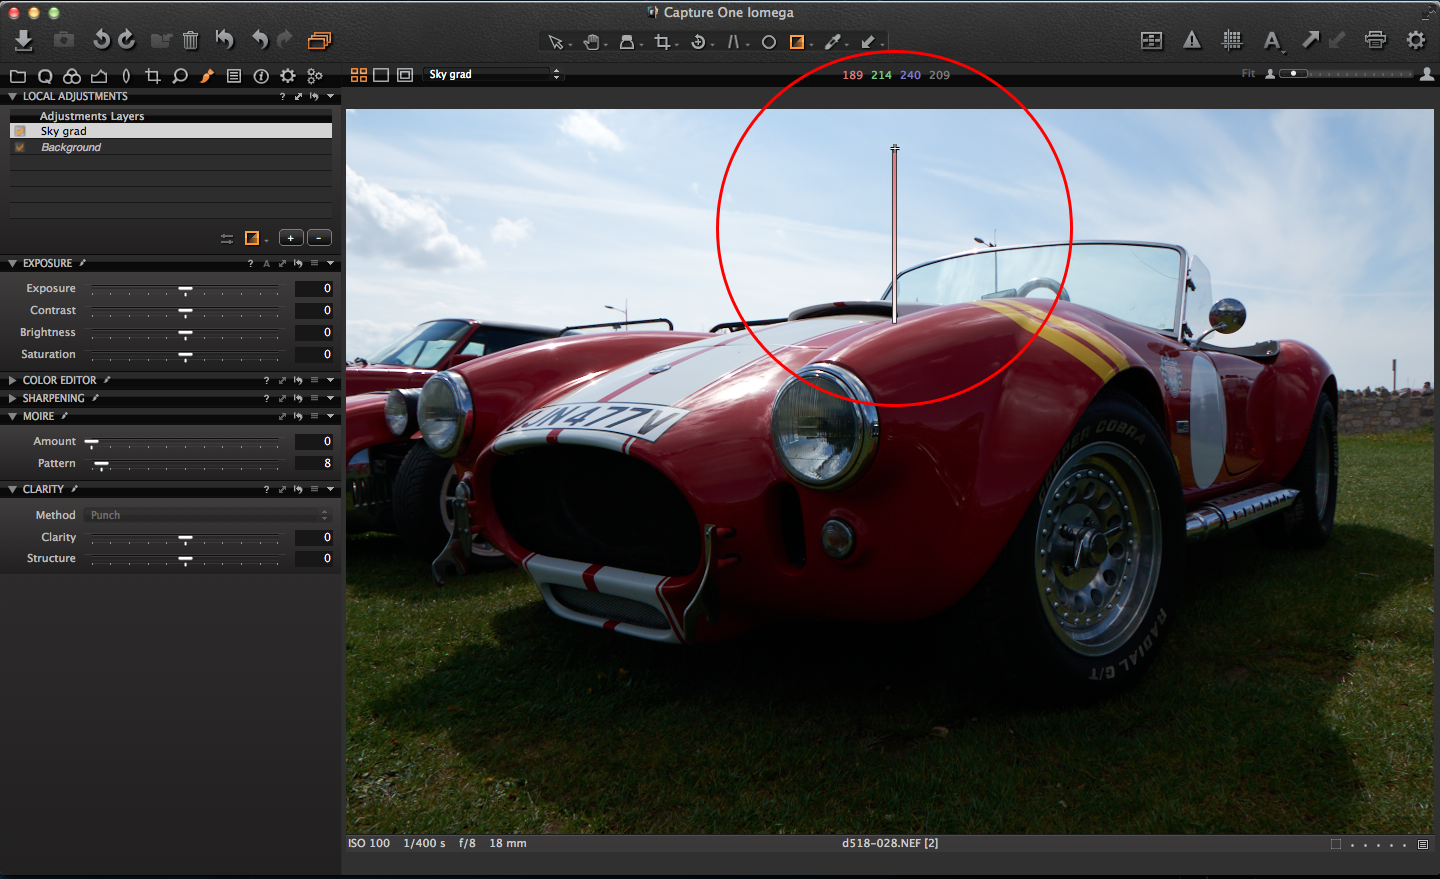Viewport: 1440px width, 879px height.
Task: Select the Pan (hand) tool
Action: tap(593, 42)
